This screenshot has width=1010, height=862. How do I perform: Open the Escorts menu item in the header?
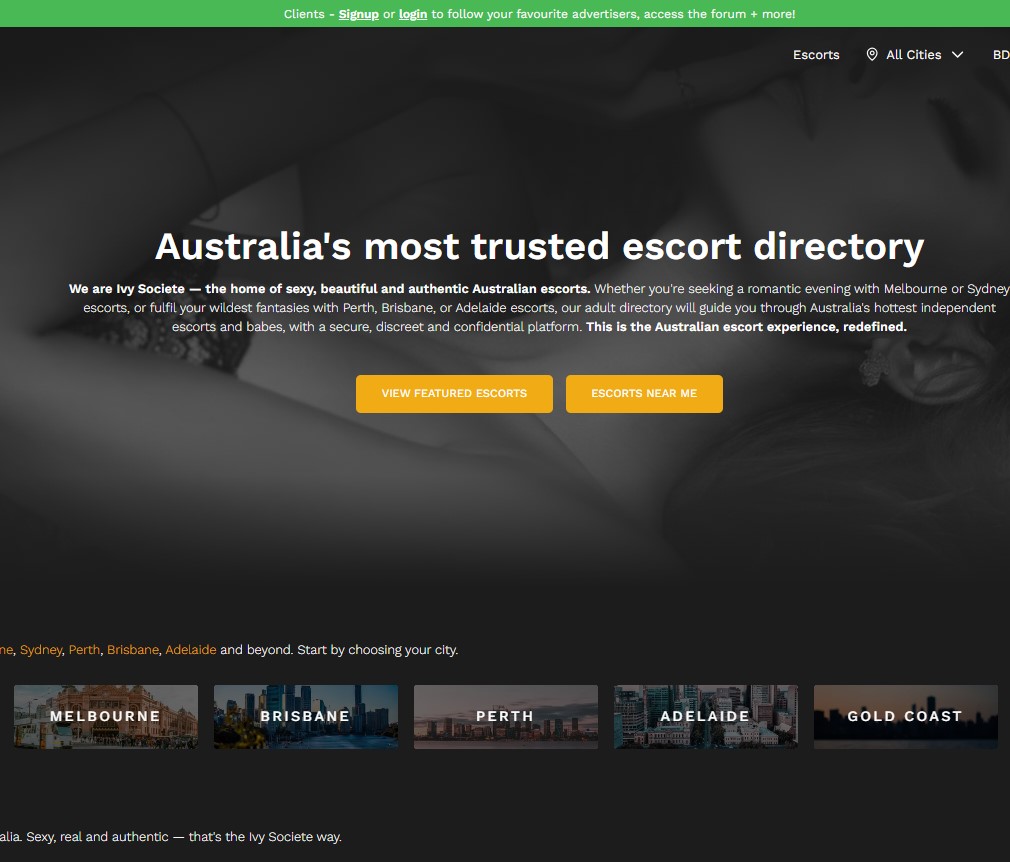tap(816, 55)
